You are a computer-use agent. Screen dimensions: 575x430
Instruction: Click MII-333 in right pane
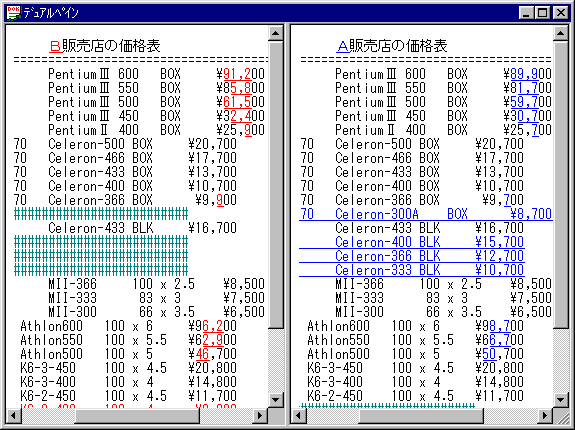coord(360,298)
